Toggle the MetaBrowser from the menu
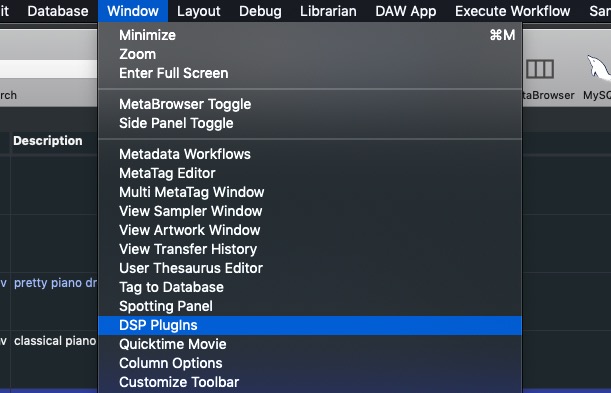Screen dimensions: 611x393 [310, 104]
